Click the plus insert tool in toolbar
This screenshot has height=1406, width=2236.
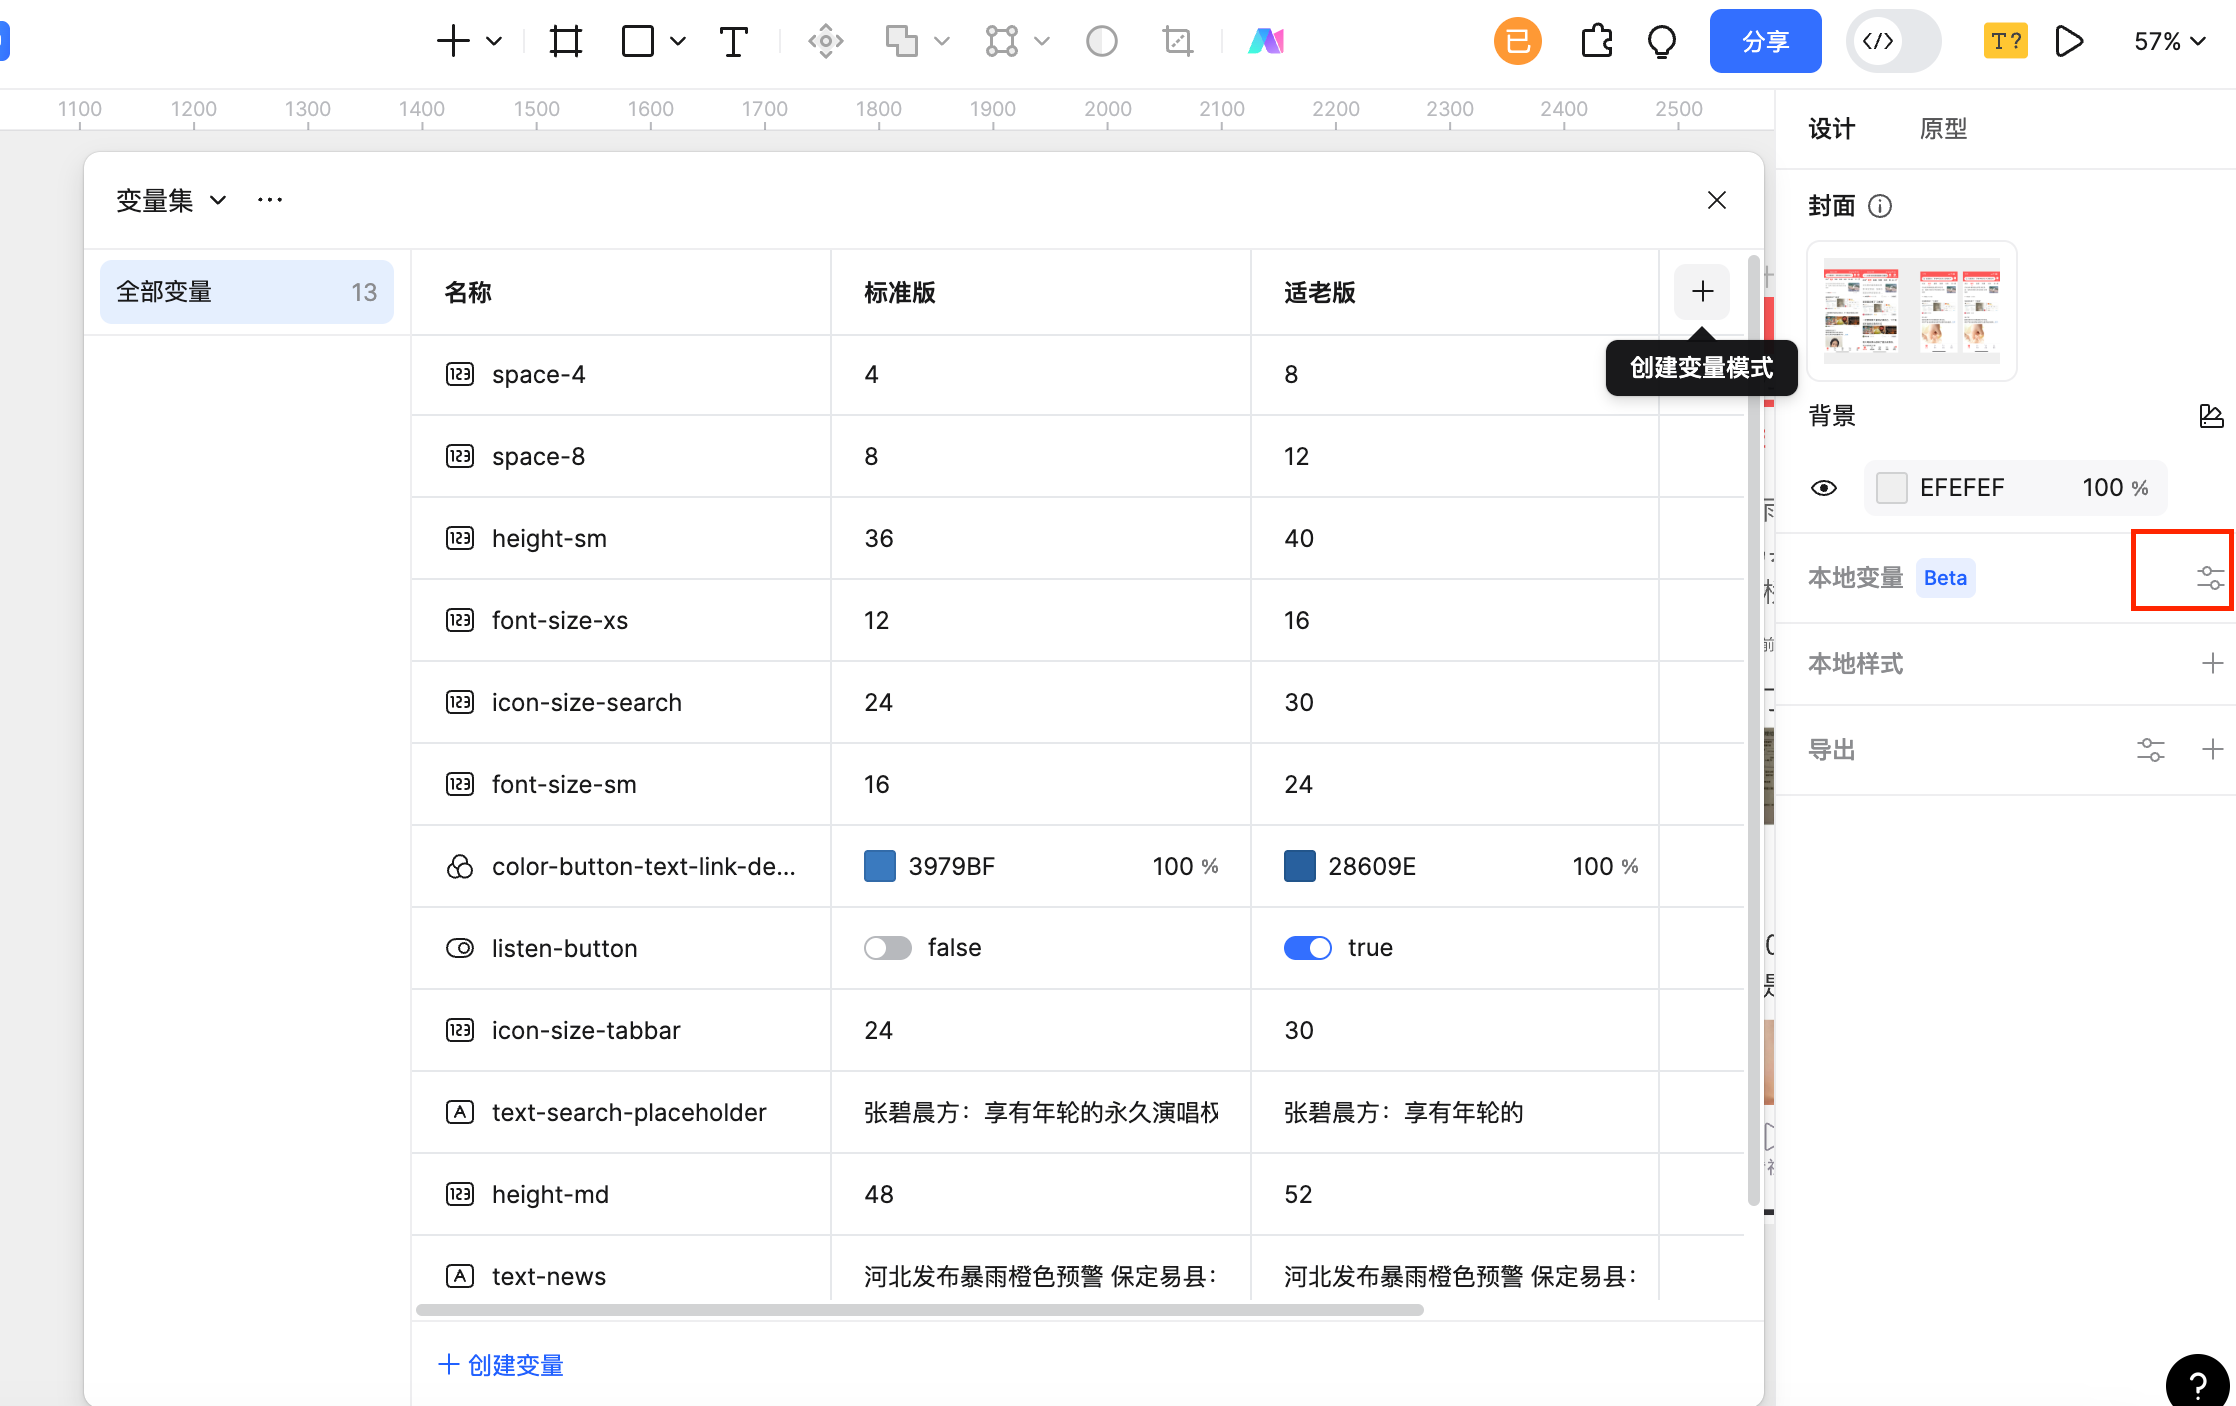tap(453, 41)
